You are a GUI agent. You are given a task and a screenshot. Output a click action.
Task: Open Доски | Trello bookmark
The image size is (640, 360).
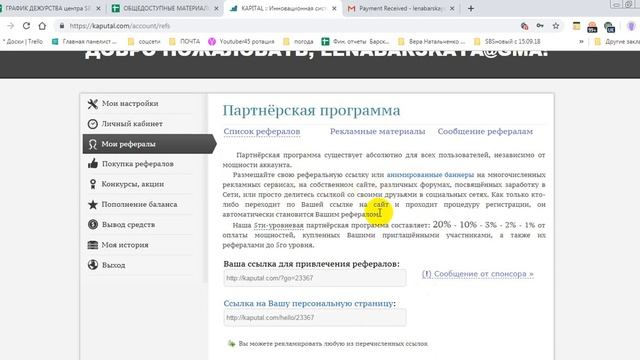pyautogui.click(x=23, y=41)
